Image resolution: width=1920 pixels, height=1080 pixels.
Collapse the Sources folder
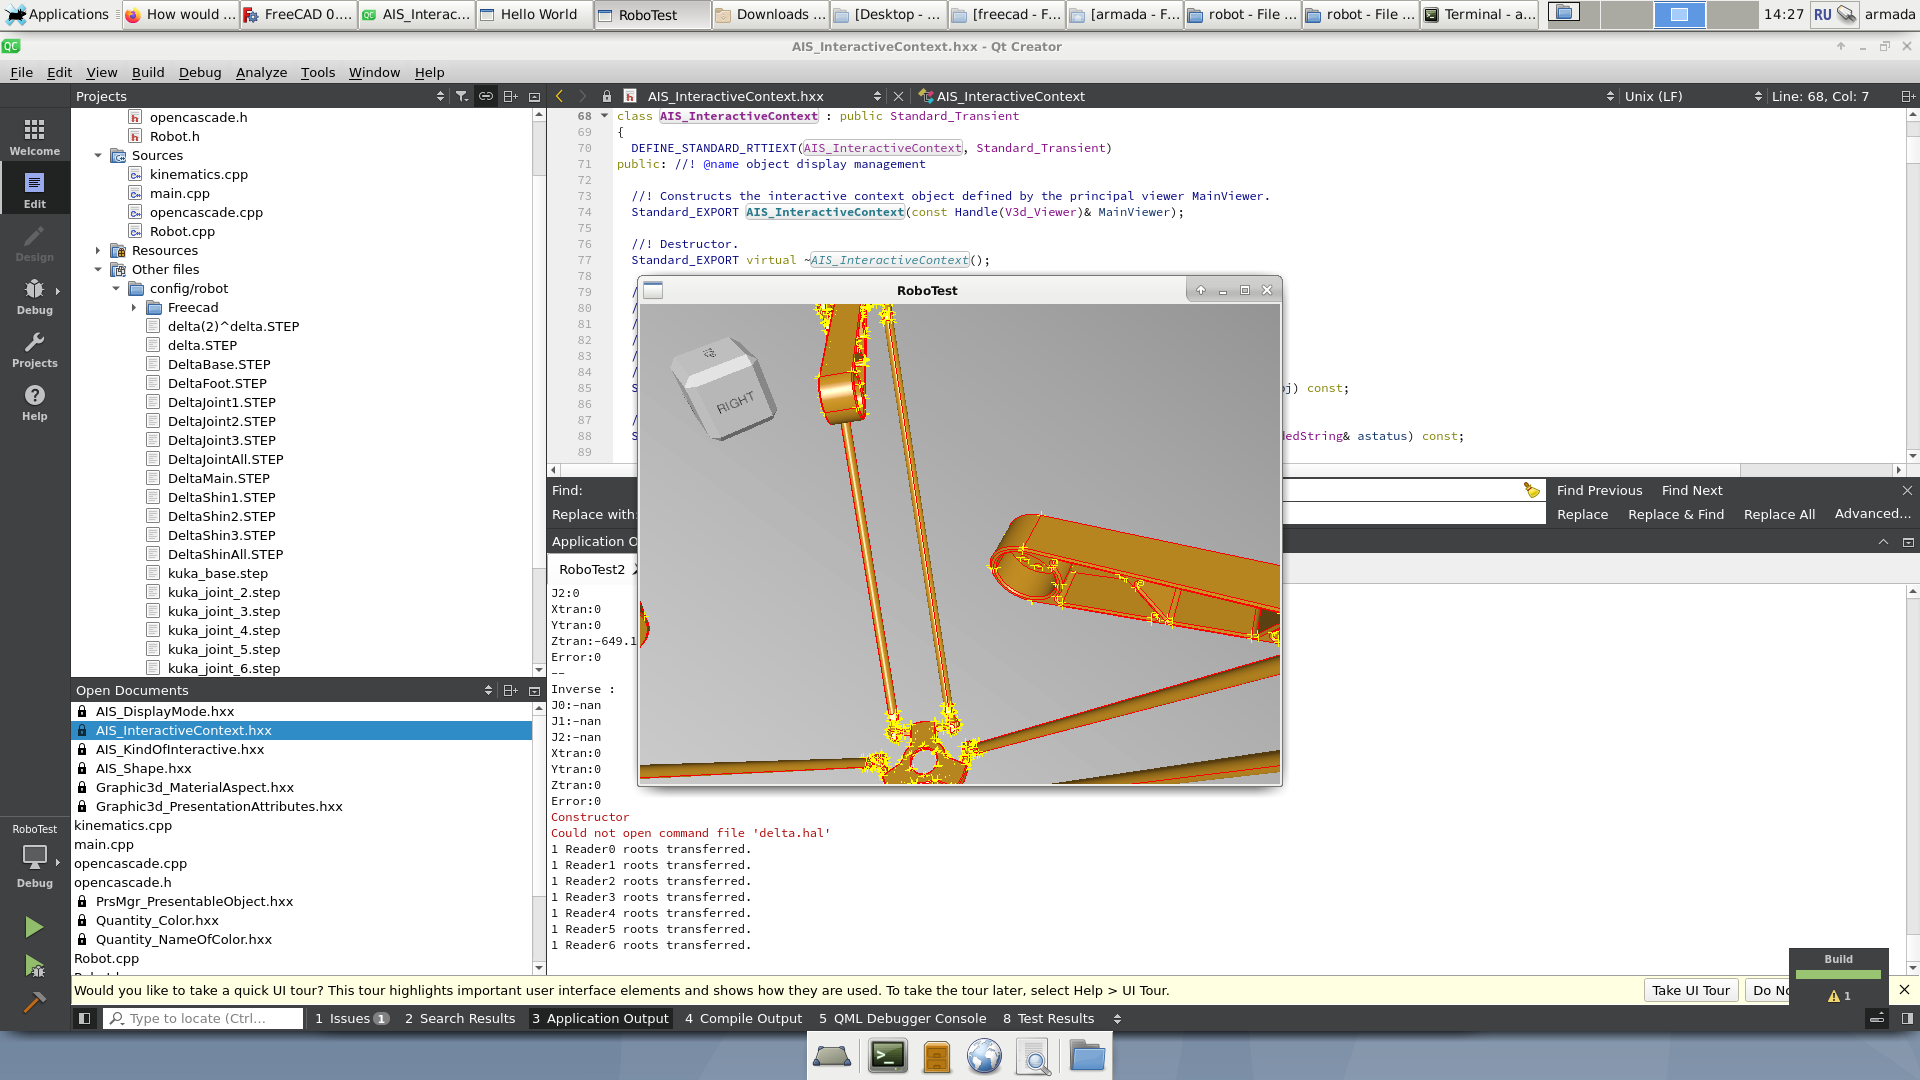pyautogui.click(x=98, y=155)
